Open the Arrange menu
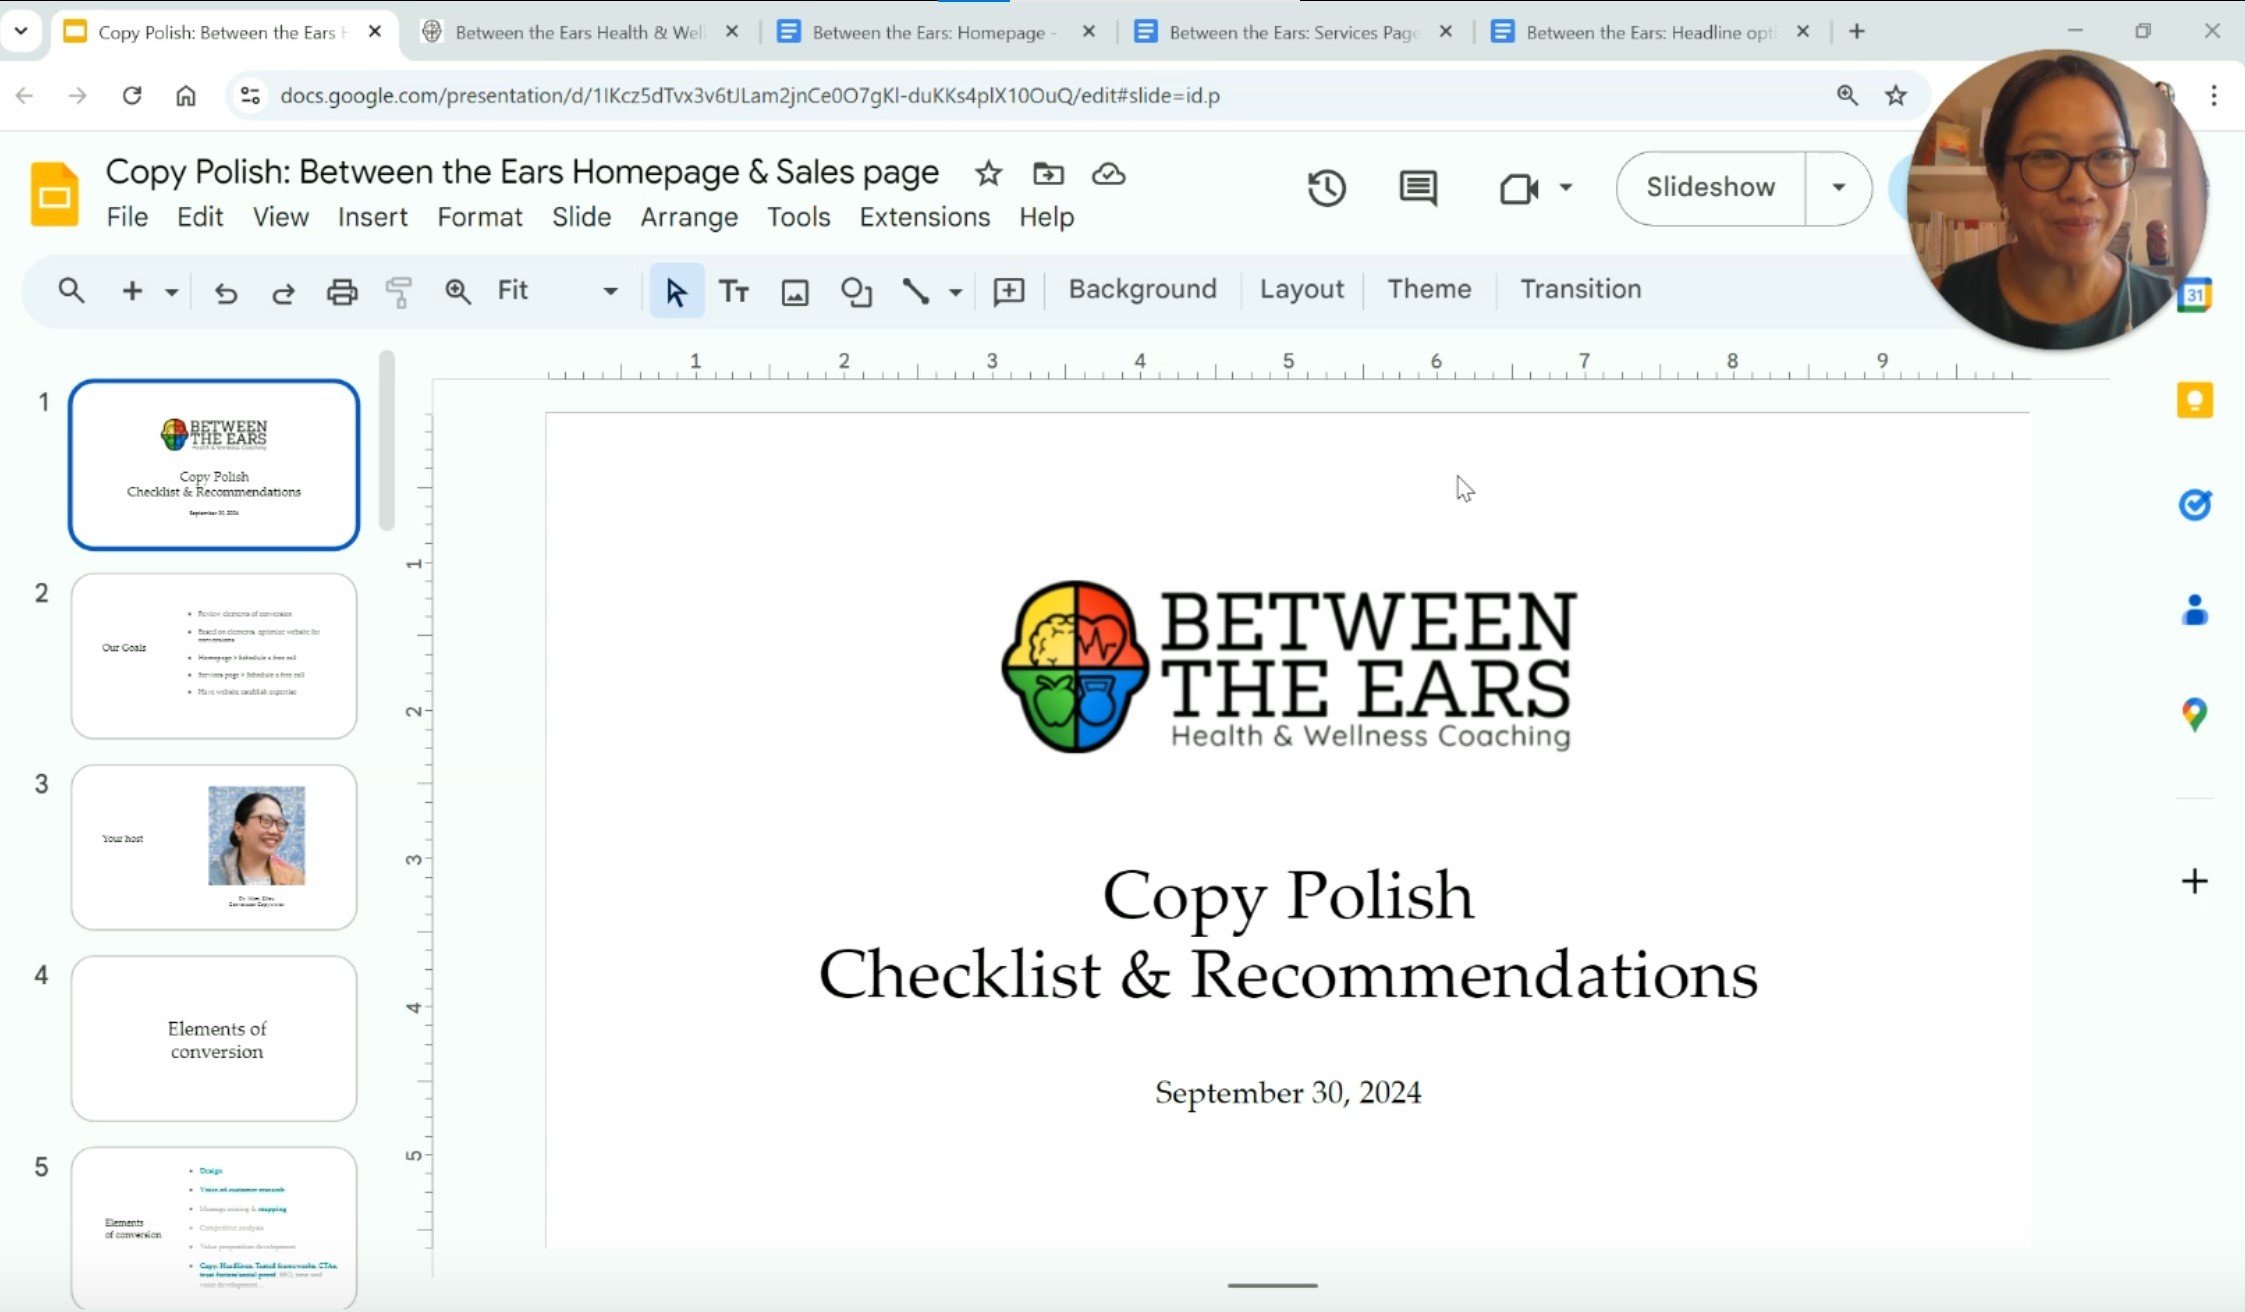2245x1312 pixels. [690, 217]
